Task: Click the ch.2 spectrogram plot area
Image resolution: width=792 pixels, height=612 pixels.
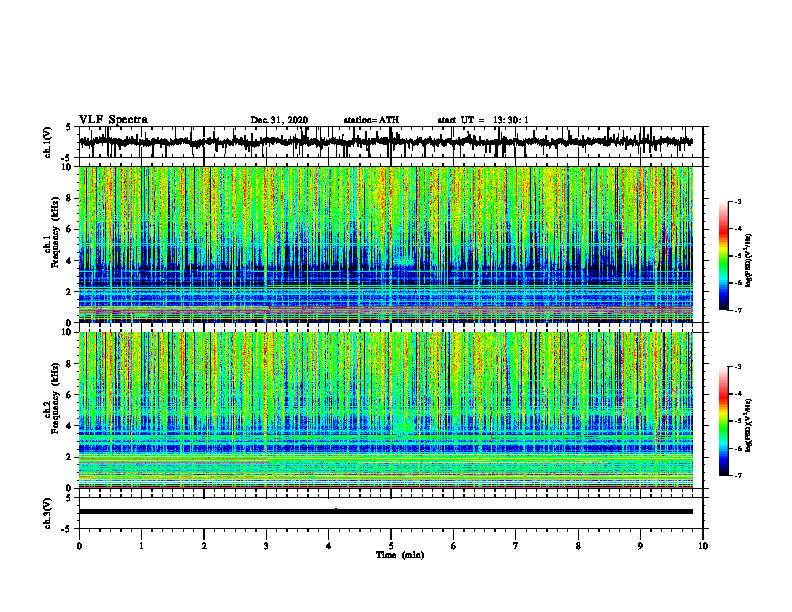Action: click(385, 410)
